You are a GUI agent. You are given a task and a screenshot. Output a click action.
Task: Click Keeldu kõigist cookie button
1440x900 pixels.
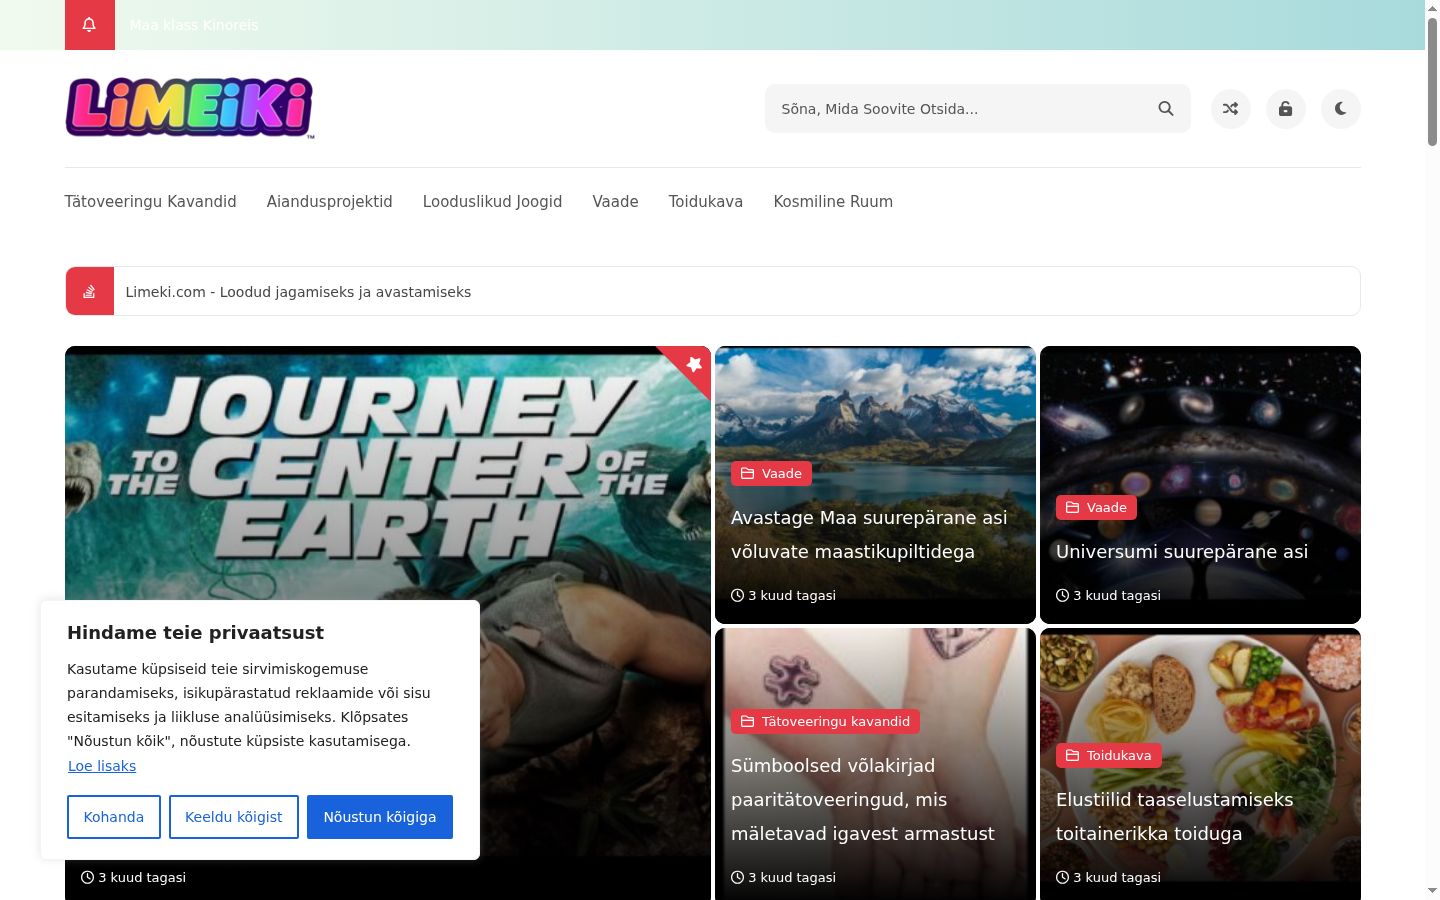pos(234,817)
